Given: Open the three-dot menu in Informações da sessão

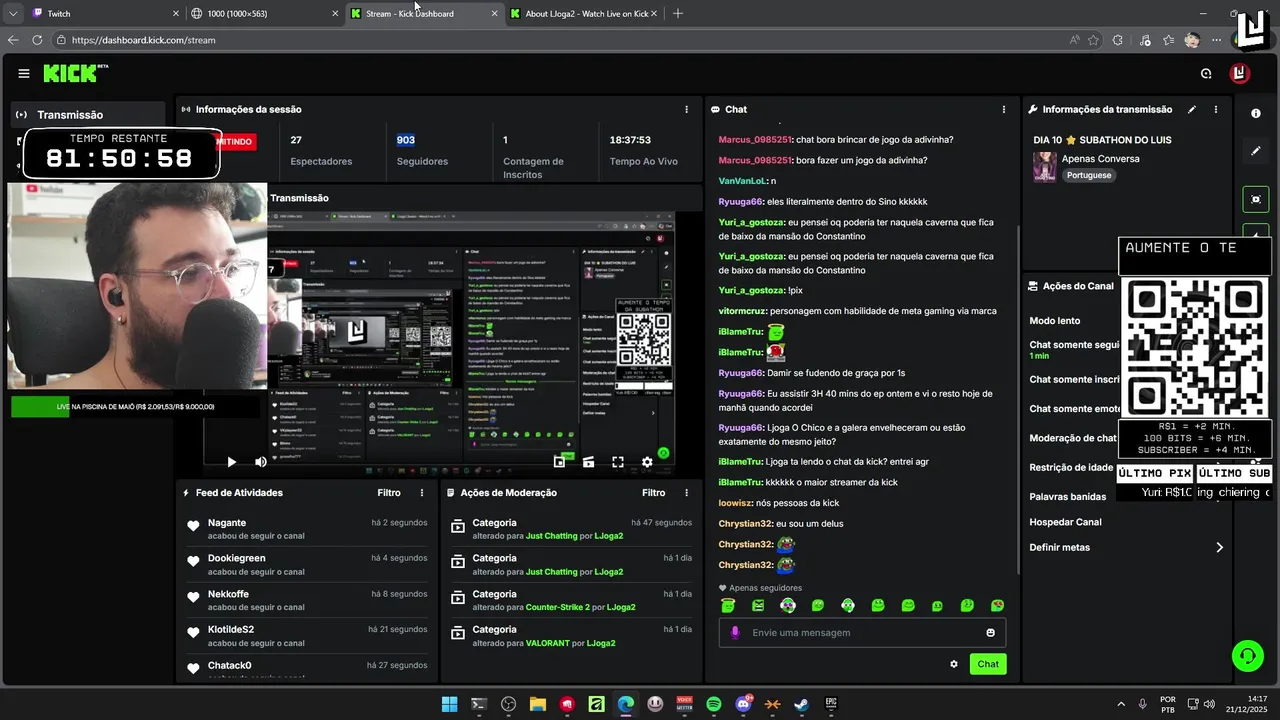Looking at the screenshot, I should click(x=686, y=109).
